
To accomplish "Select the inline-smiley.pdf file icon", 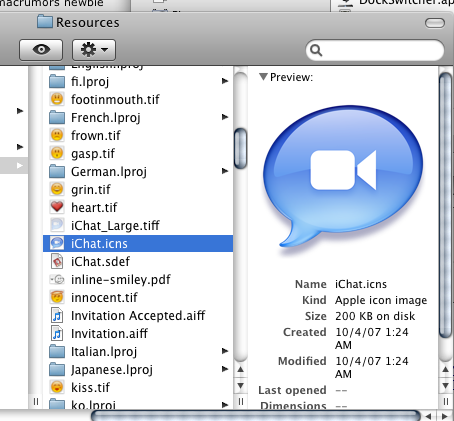I will click(x=57, y=279).
